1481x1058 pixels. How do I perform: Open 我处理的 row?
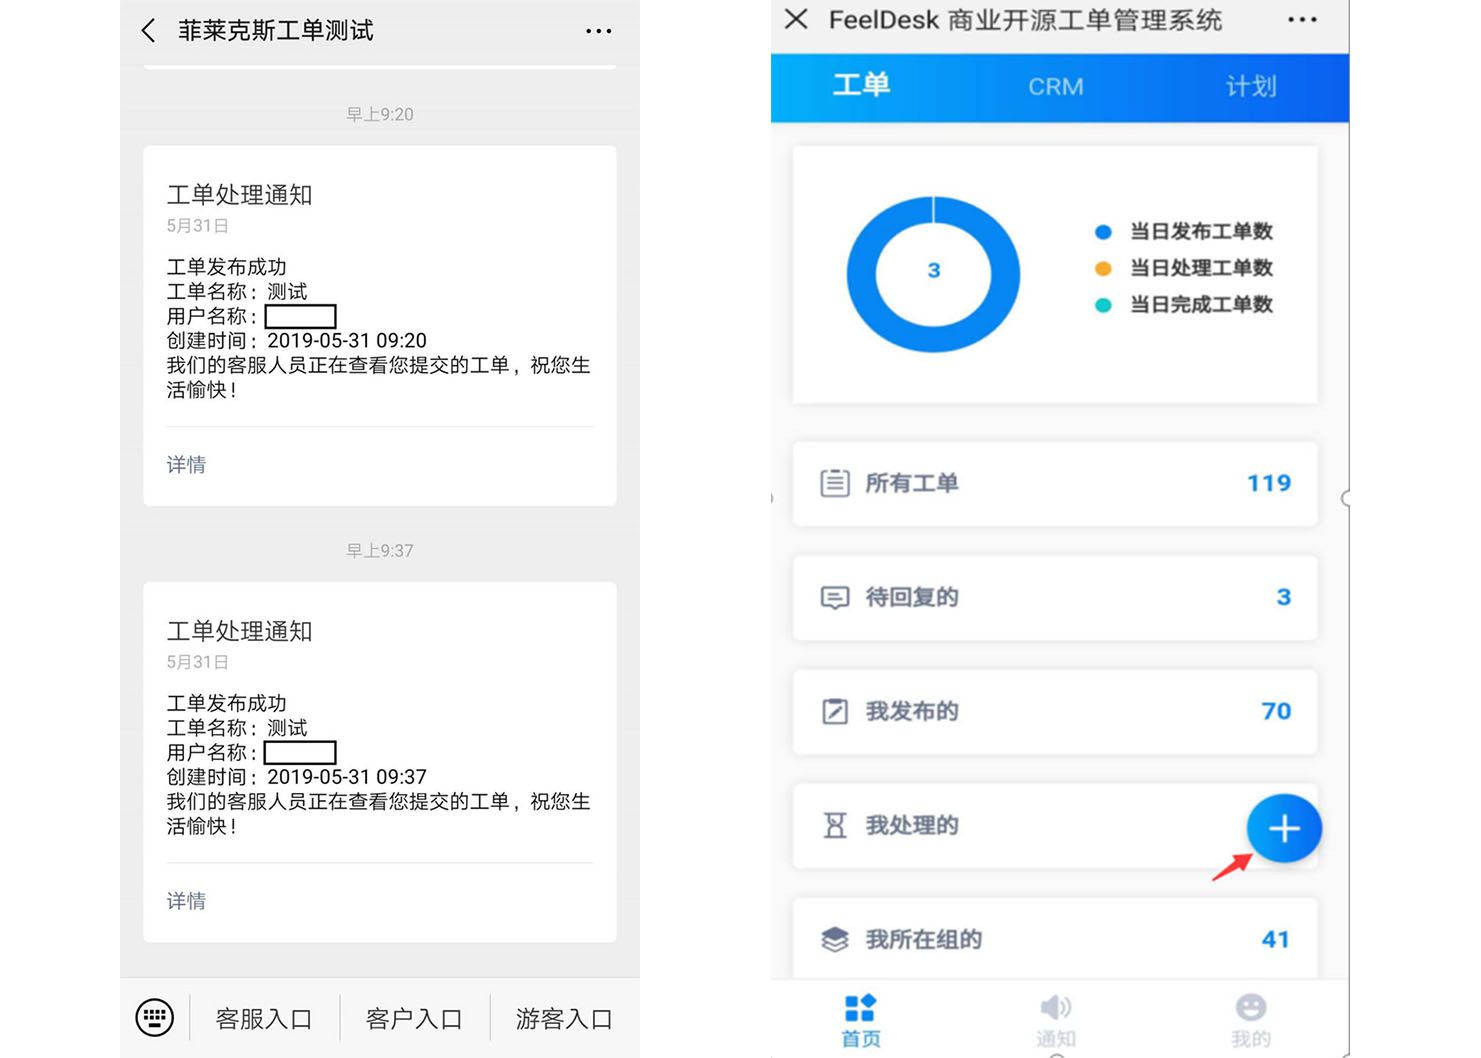1055,825
